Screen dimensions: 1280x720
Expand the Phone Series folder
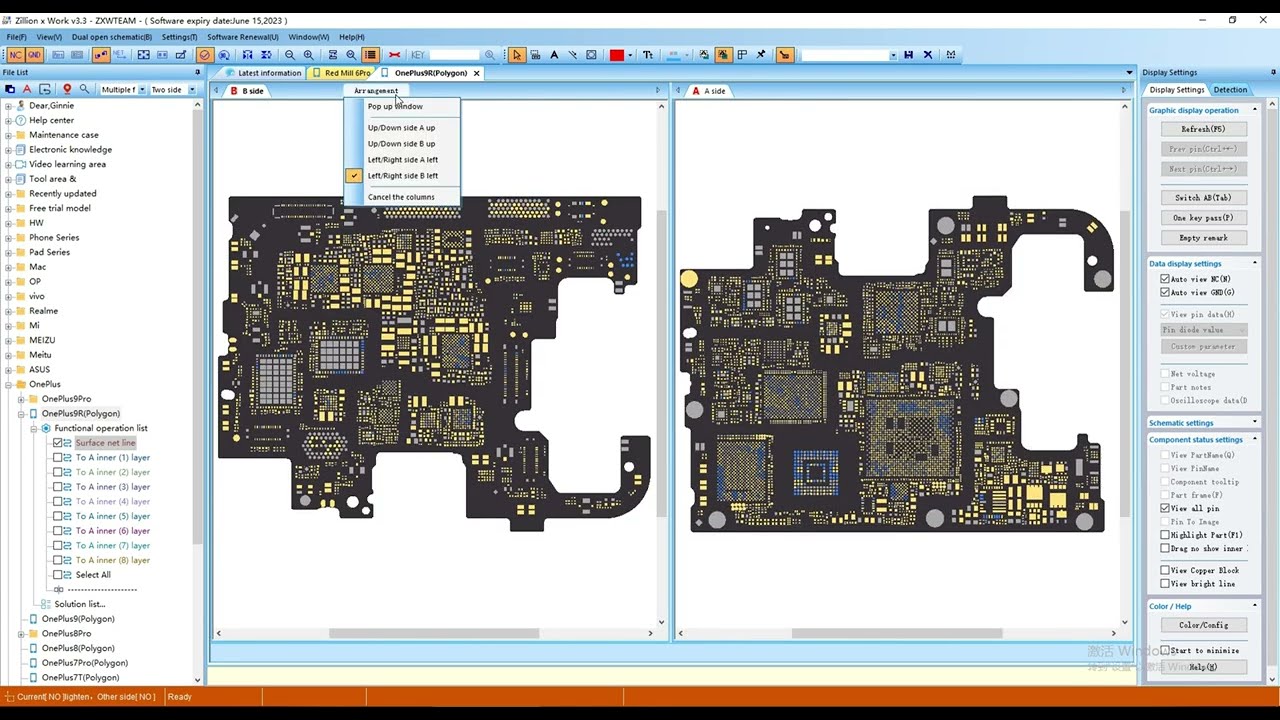pos(8,238)
